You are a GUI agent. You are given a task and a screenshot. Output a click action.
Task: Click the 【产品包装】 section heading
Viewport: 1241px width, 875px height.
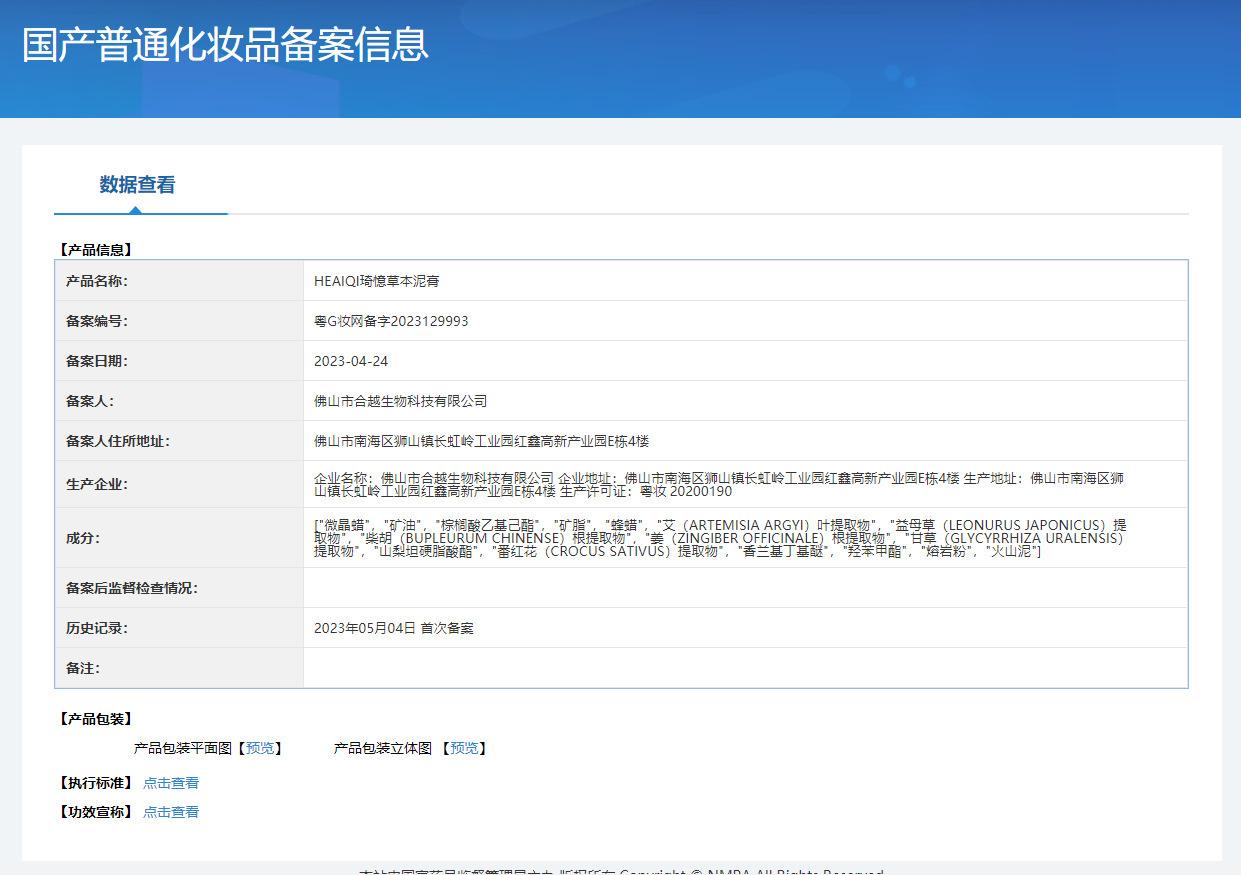tap(96, 719)
